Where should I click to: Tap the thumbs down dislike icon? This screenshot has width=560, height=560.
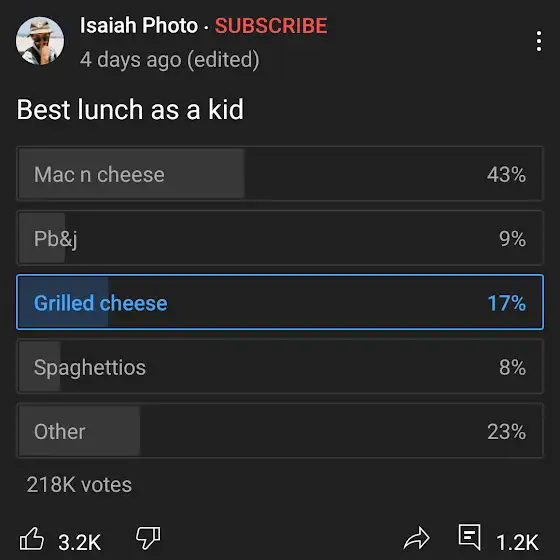coord(148,538)
